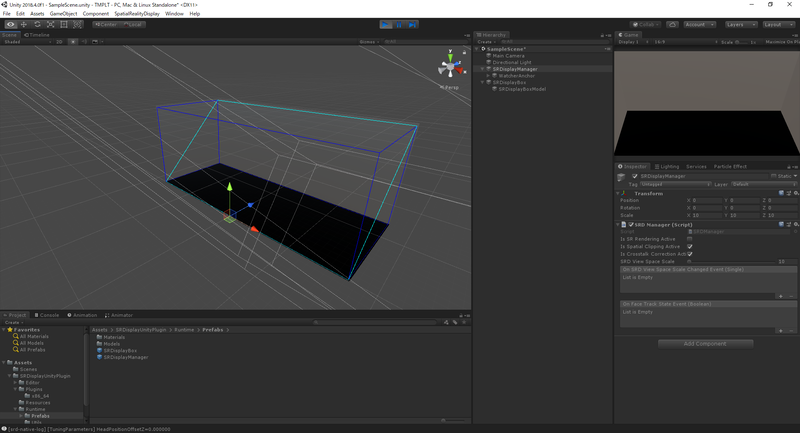Expand the WatcherAnchor hierarchy item
This screenshot has height=433, width=800.
pyautogui.click(x=488, y=76)
